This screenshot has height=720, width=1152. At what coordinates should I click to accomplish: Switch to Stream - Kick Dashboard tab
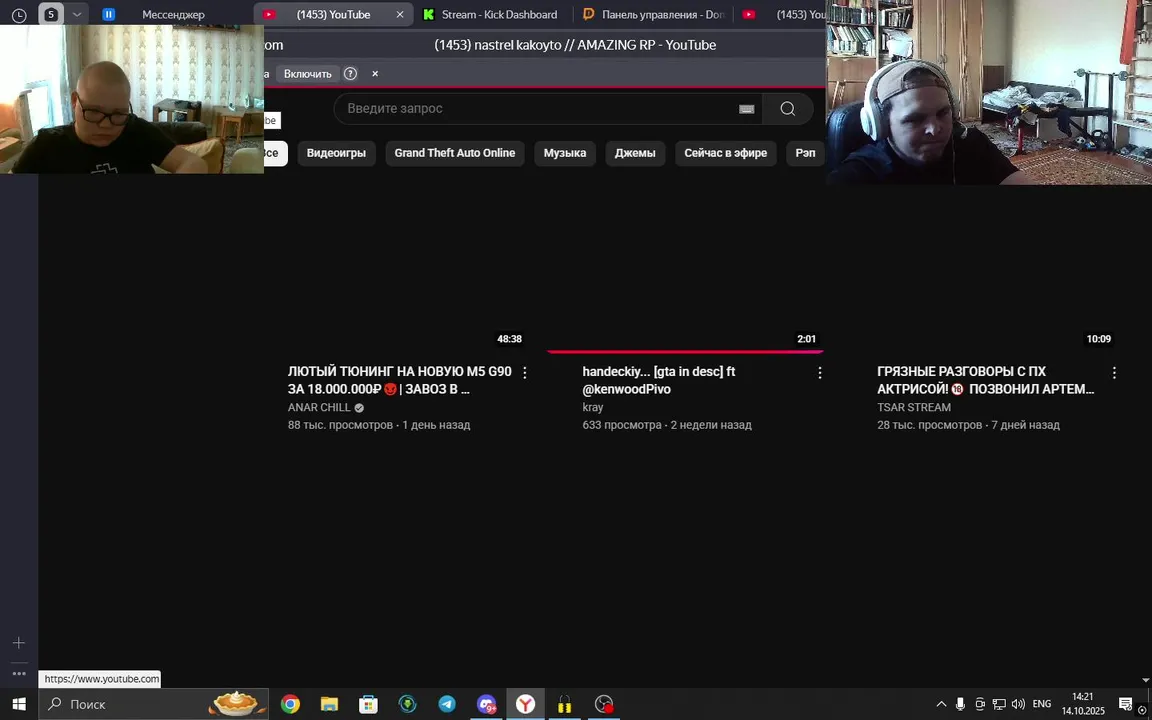(491, 14)
